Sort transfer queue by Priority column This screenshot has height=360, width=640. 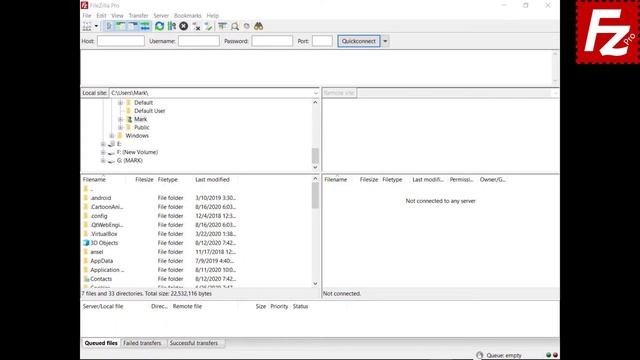pyautogui.click(x=279, y=307)
